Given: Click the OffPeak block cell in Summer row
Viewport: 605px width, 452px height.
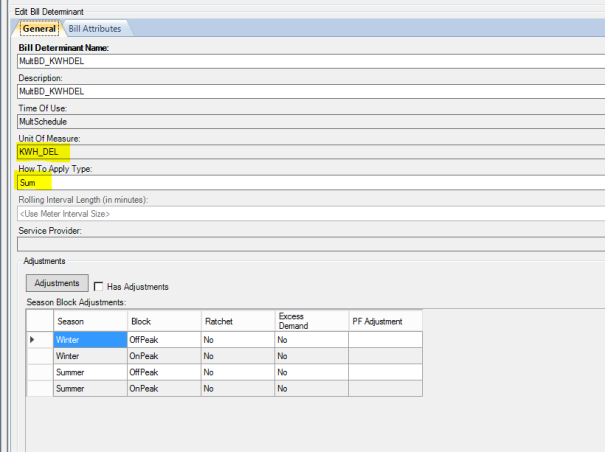Looking at the screenshot, I should pyautogui.click(x=164, y=372).
